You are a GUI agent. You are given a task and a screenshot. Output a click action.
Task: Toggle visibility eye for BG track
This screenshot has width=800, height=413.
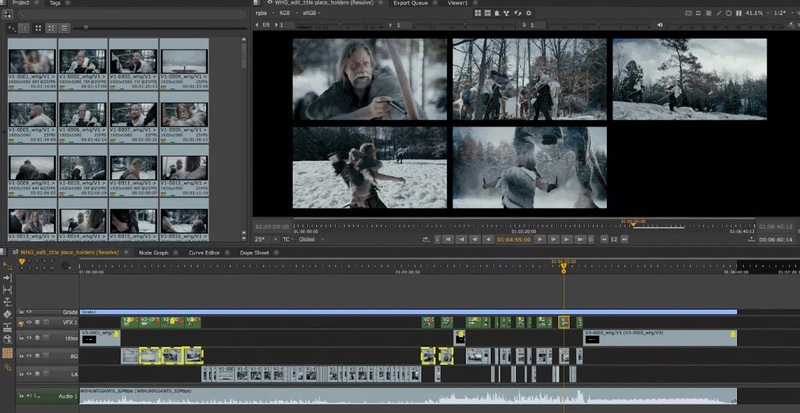29,356
